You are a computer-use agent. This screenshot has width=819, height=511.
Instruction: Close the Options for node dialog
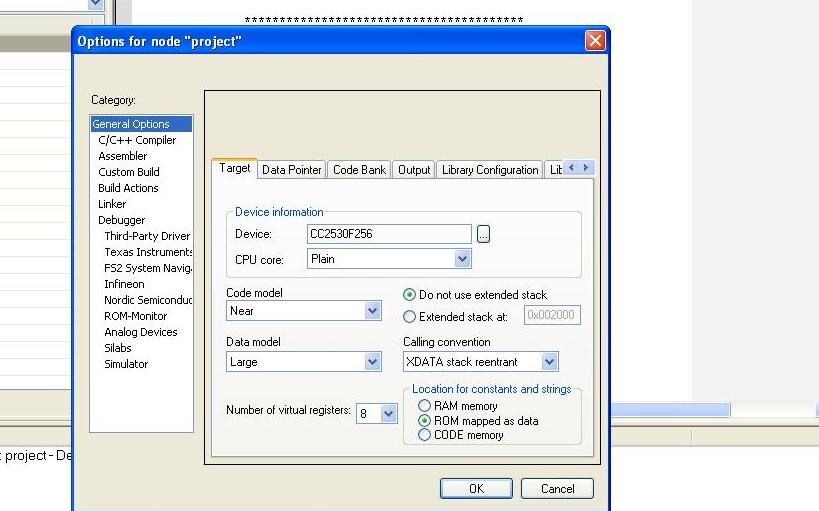[x=595, y=41]
